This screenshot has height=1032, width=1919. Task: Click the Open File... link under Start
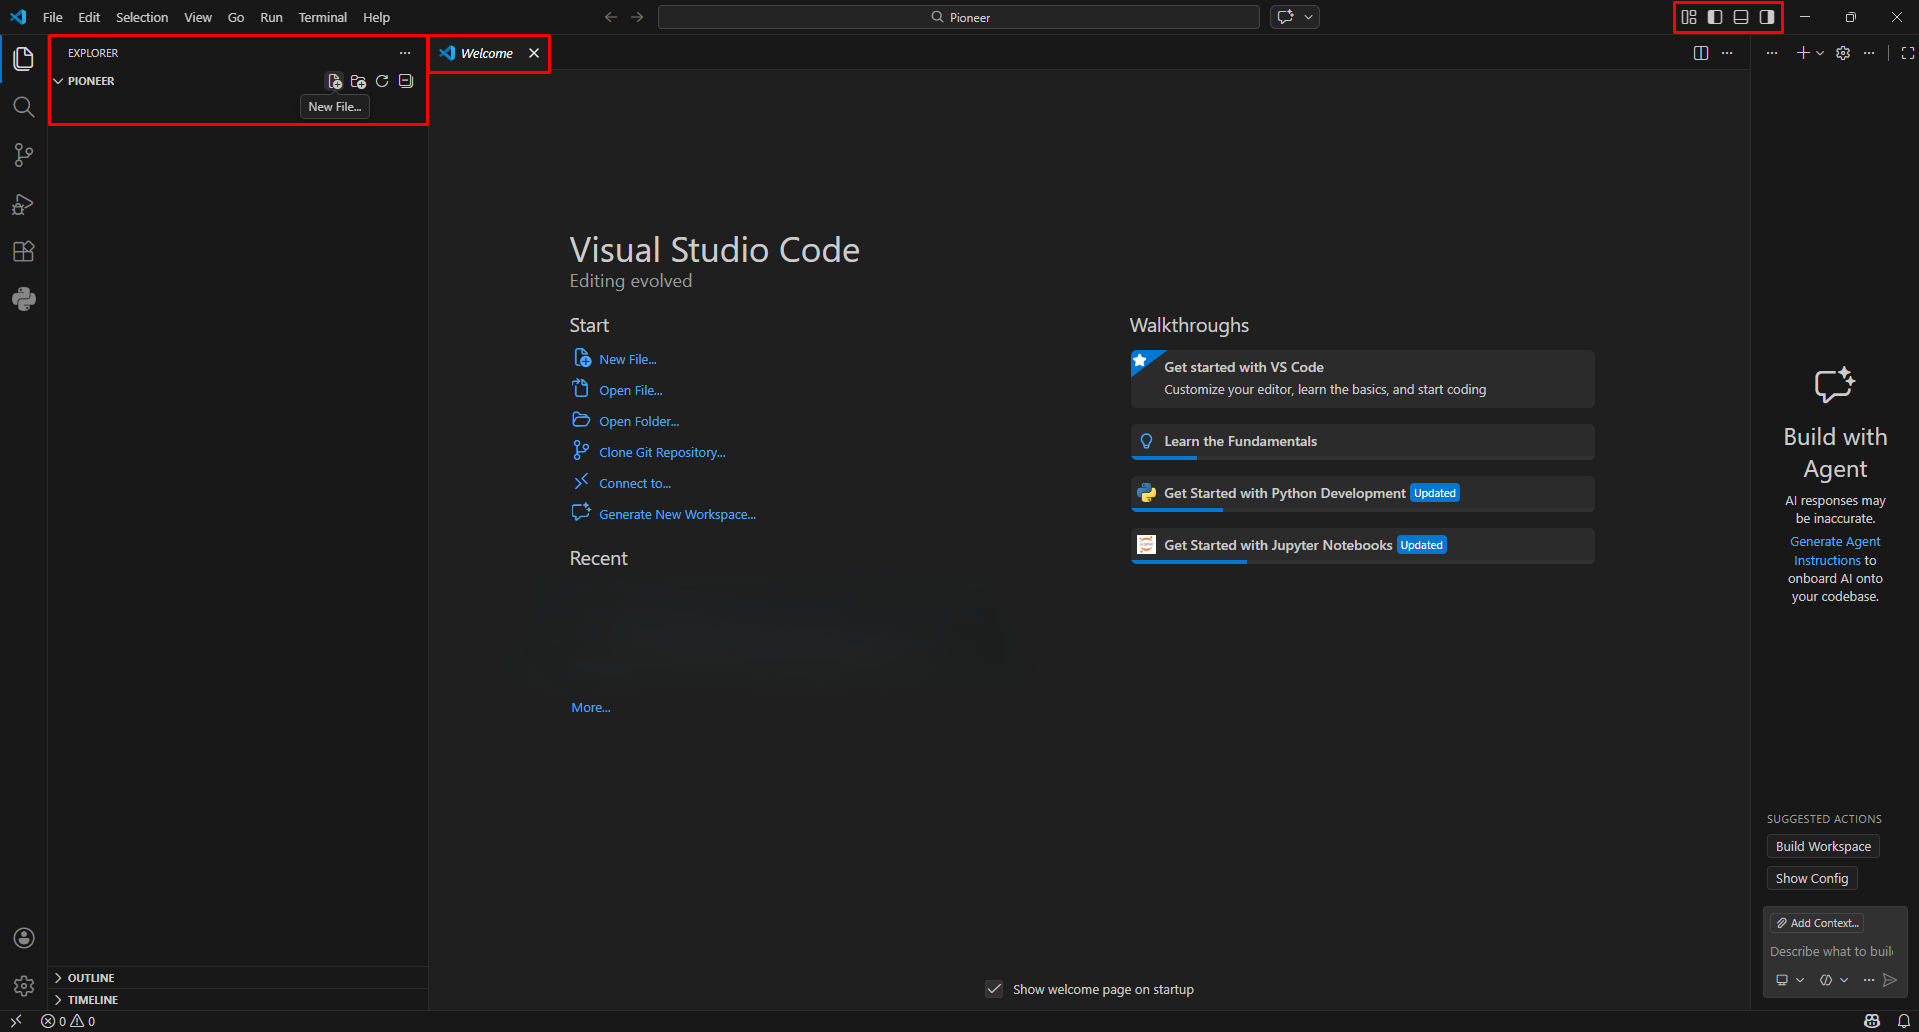click(x=631, y=390)
